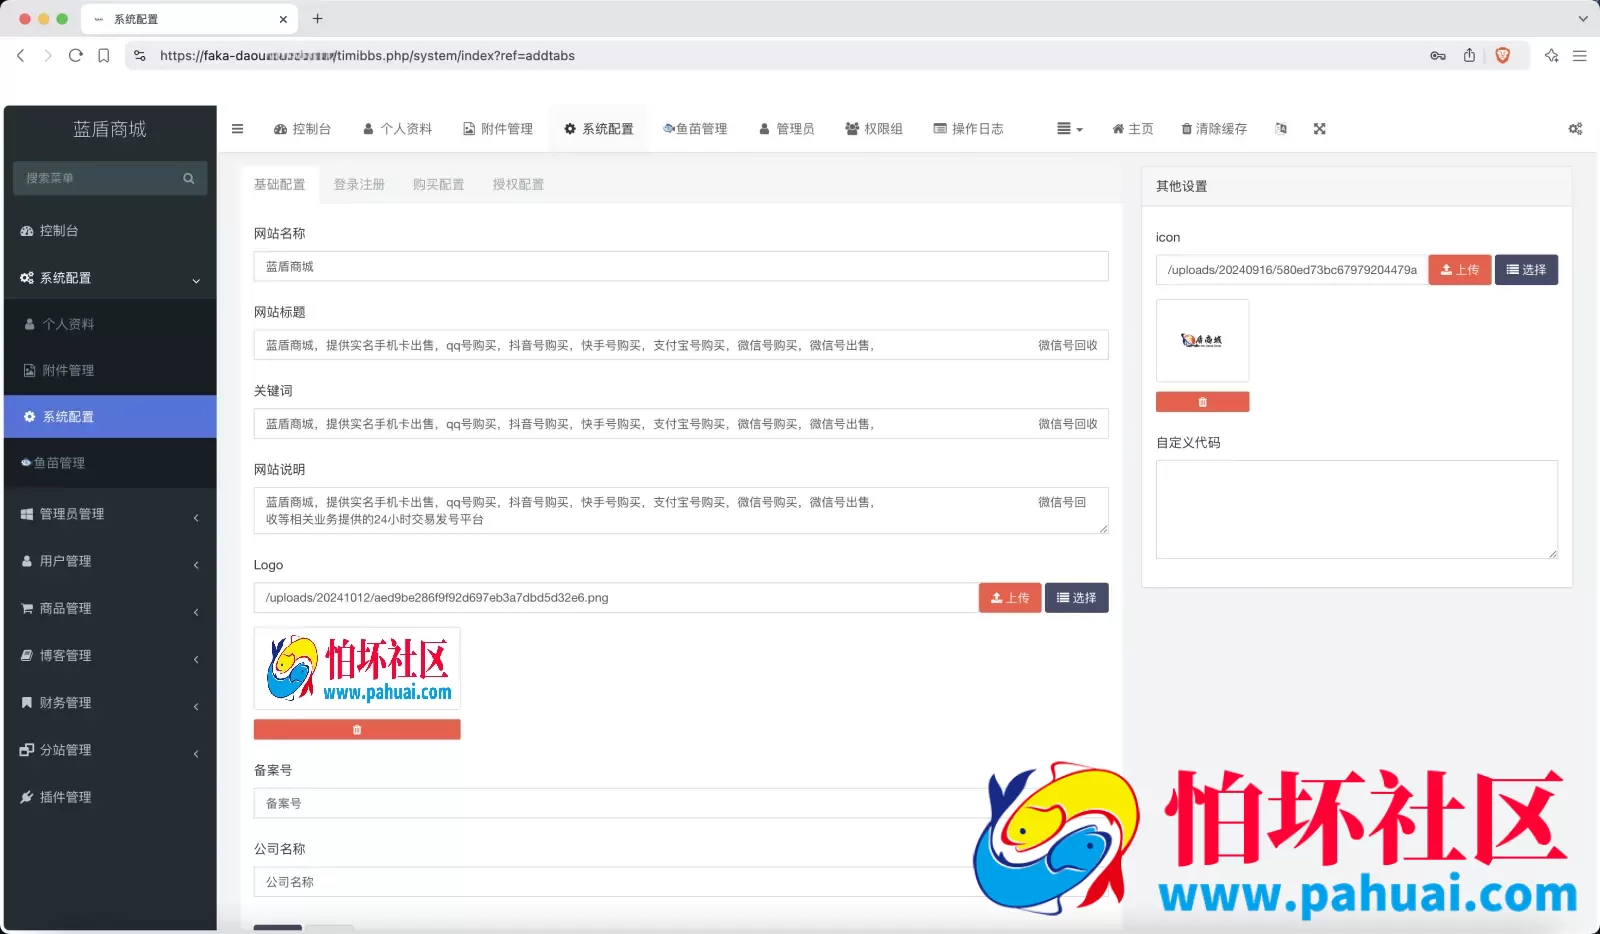
Task: Click the browser share icon
Action: (x=1469, y=56)
